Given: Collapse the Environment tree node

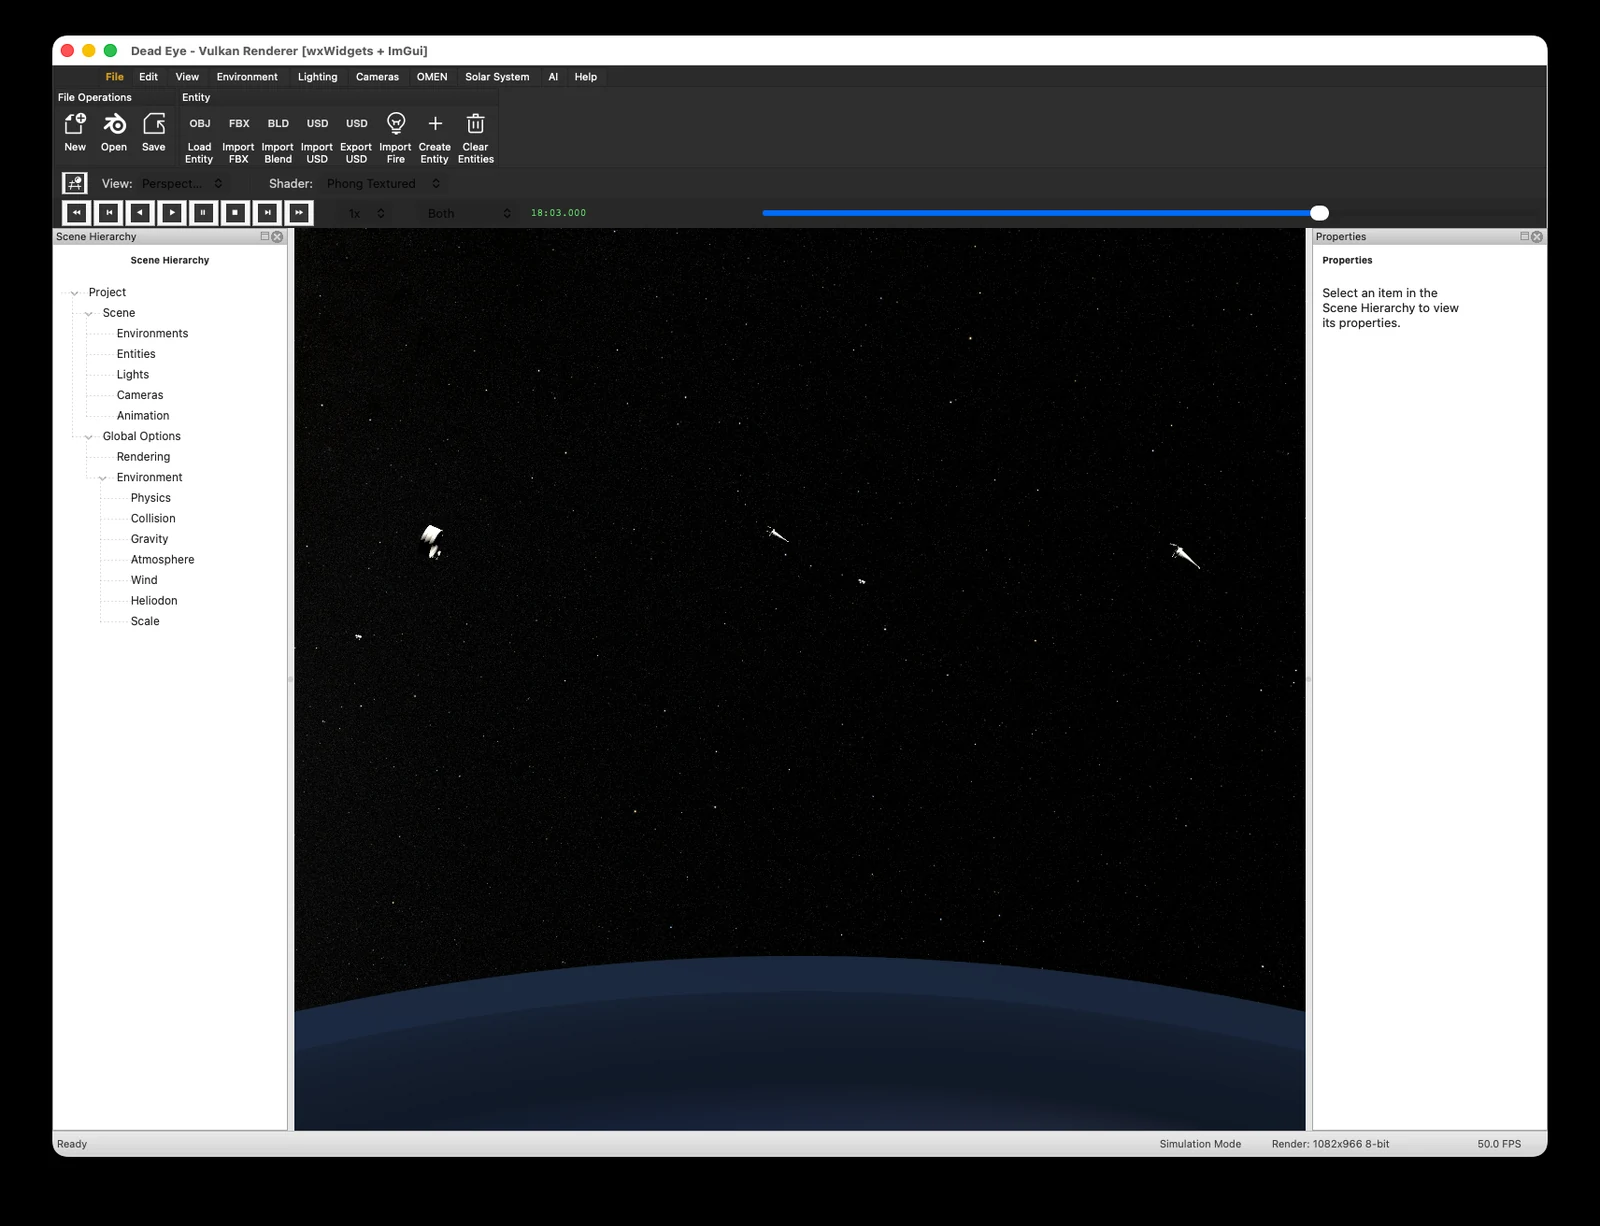Looking at the screenshot, I should coord(102,478).
